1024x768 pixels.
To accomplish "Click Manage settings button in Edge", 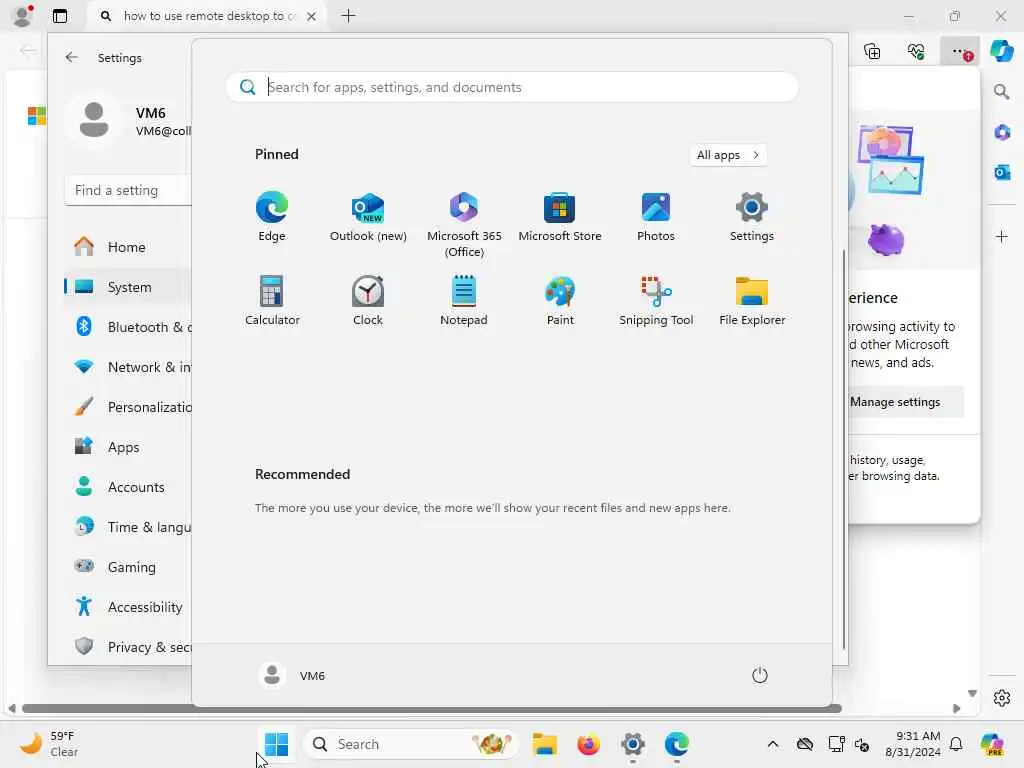I will coord(905,402).
